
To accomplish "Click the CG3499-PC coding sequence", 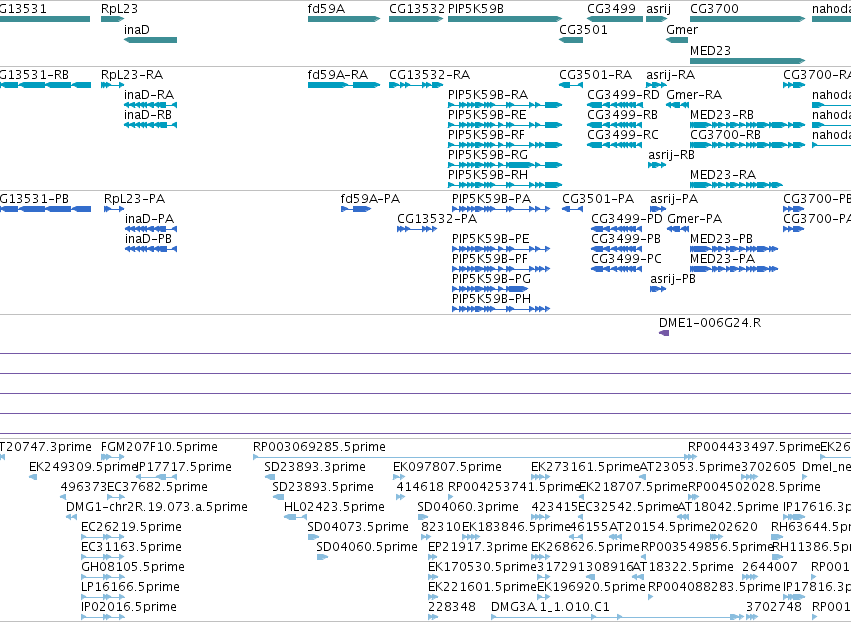I will [617, 269].
